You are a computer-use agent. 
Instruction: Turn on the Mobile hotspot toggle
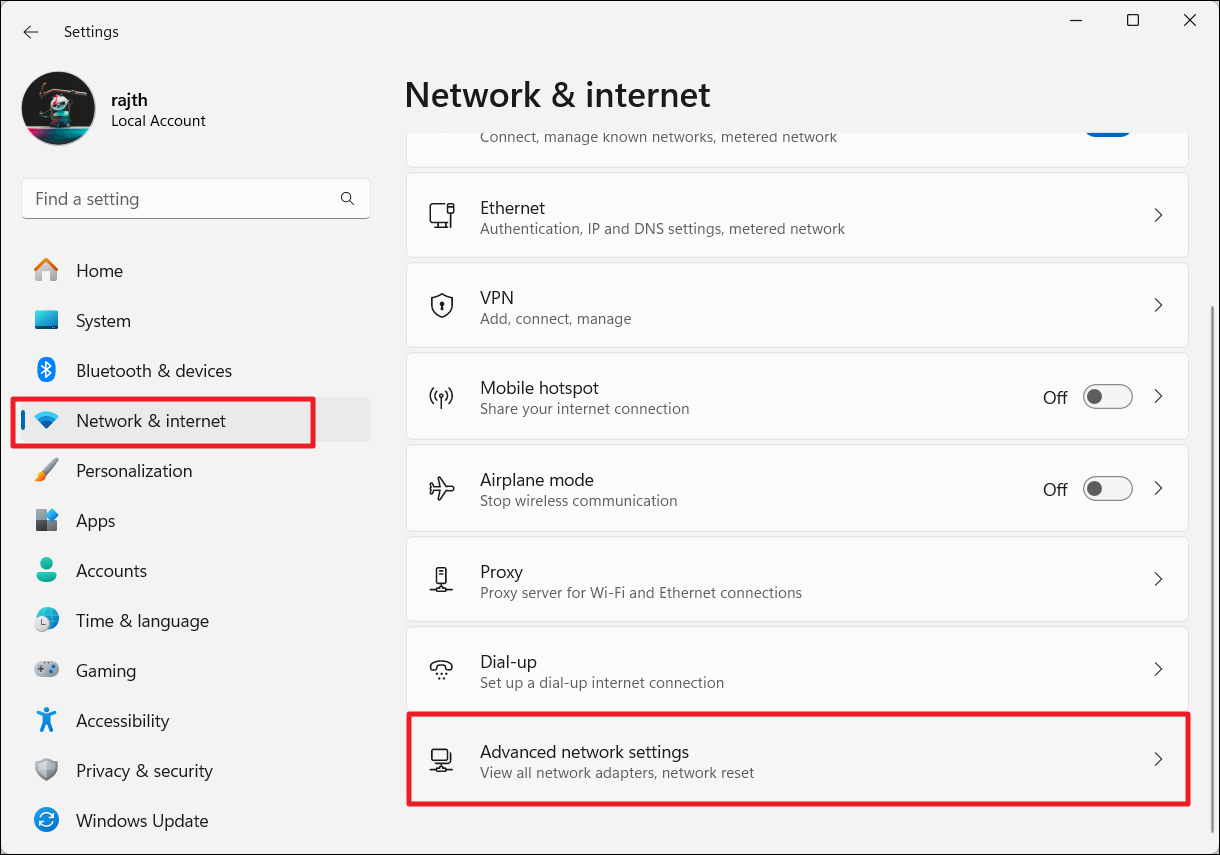pos(1108,397)
